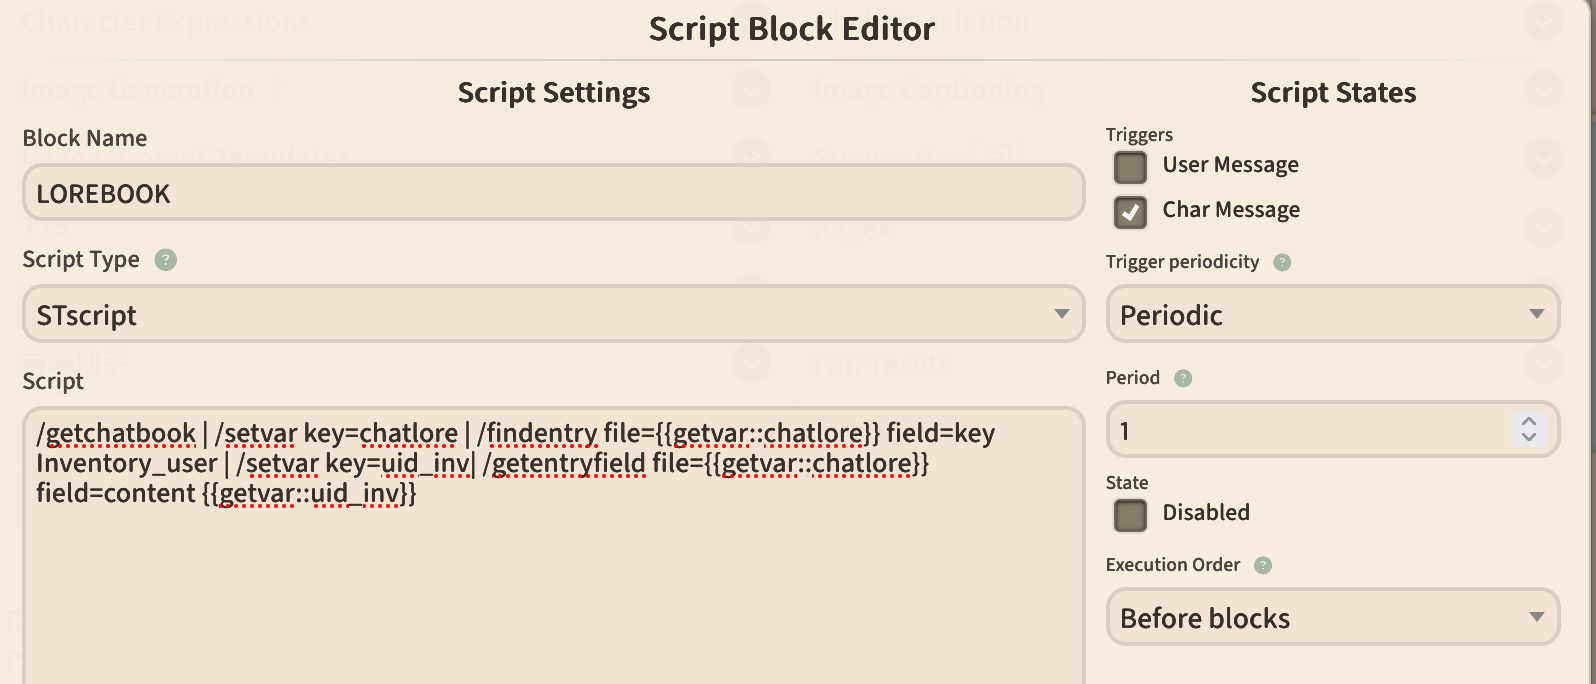Open the Script Type dropdown showing STscript

pyautogui.click(x=552, y=314)
